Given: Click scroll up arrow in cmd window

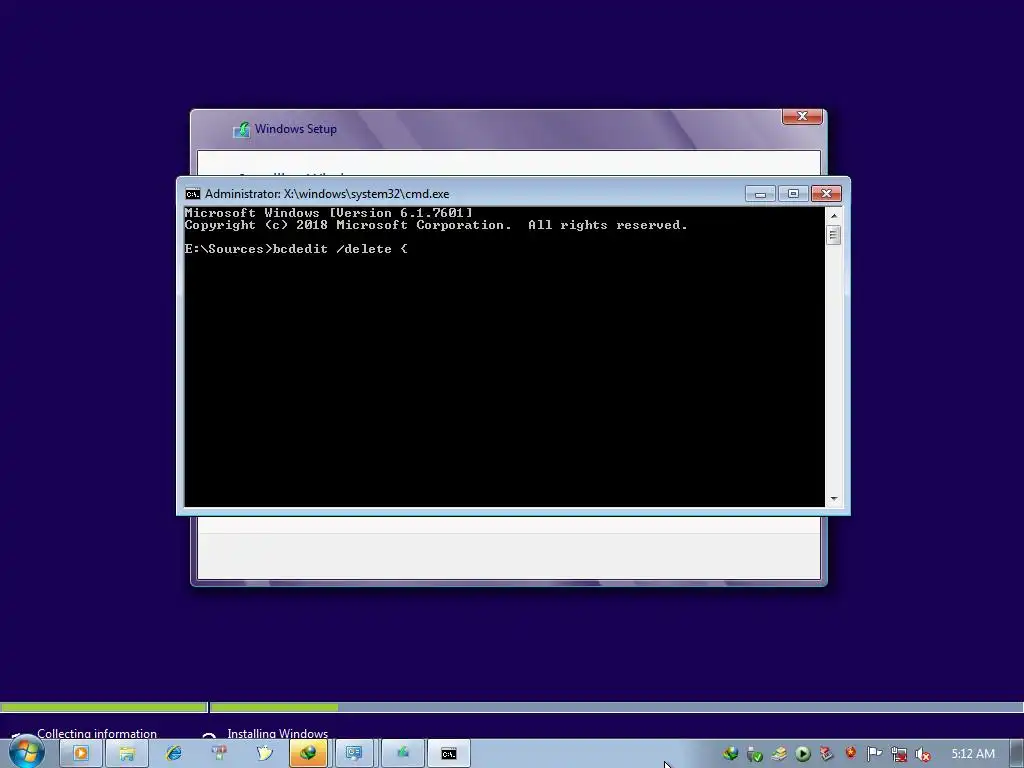Looking at the screenshot, I should point(833,216).
